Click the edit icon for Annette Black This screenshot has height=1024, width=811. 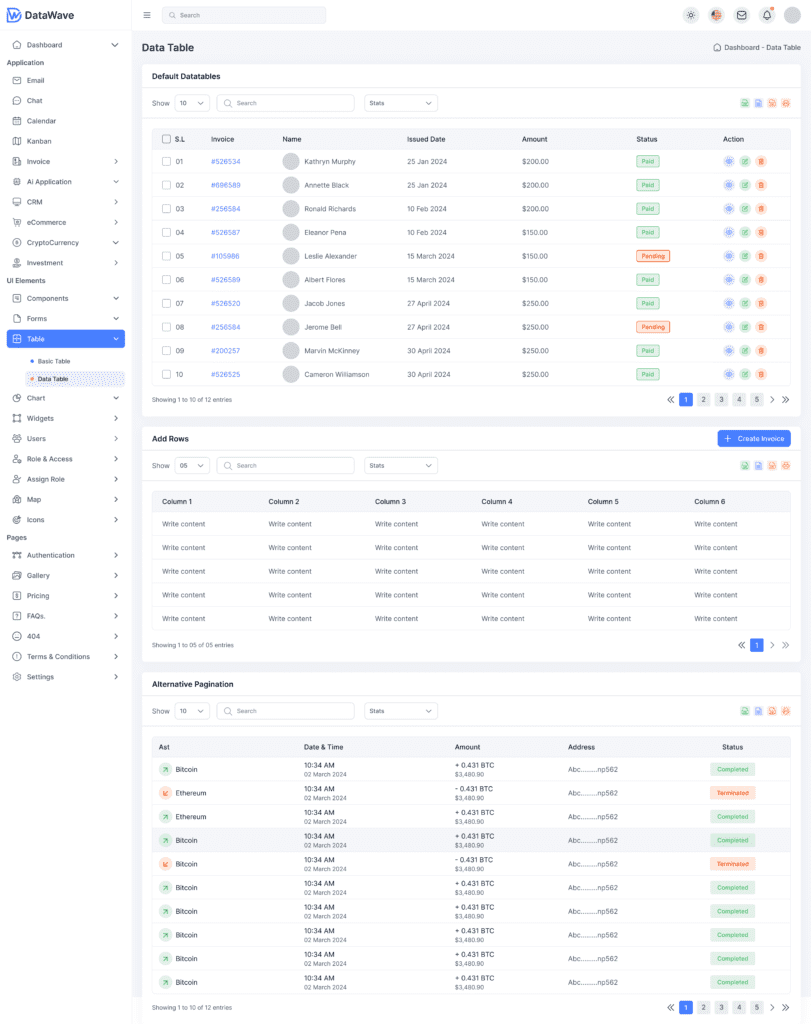(x=745, y=185)
